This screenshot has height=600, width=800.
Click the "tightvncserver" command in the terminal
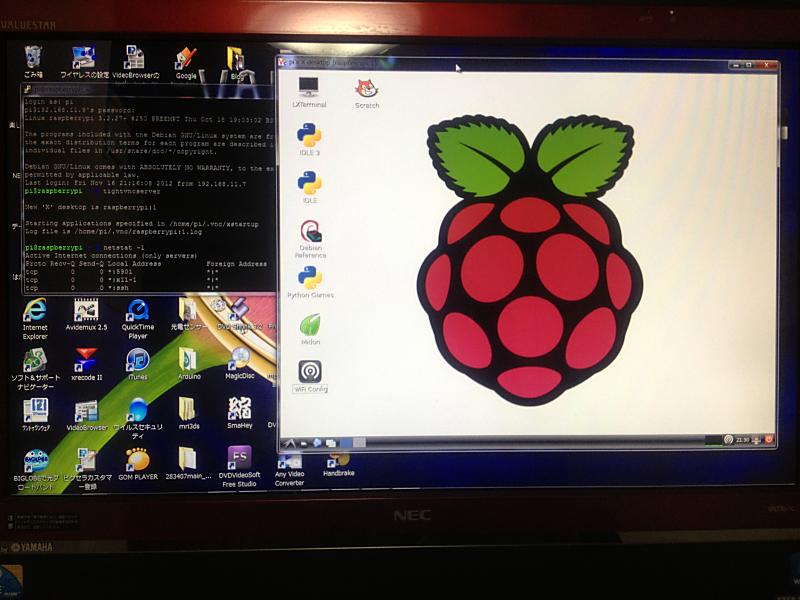pos(131,191)
